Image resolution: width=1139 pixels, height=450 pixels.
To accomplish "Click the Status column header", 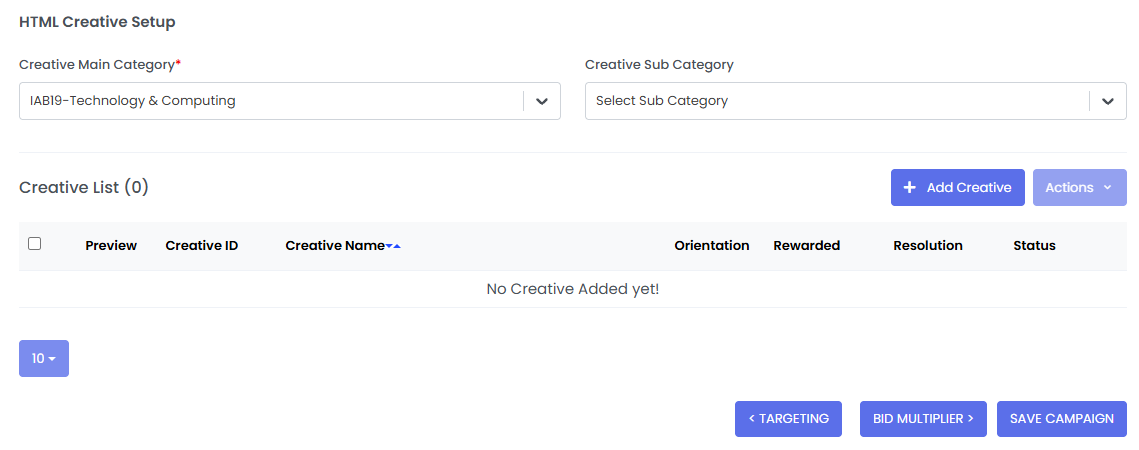I will pos(1034,246).
